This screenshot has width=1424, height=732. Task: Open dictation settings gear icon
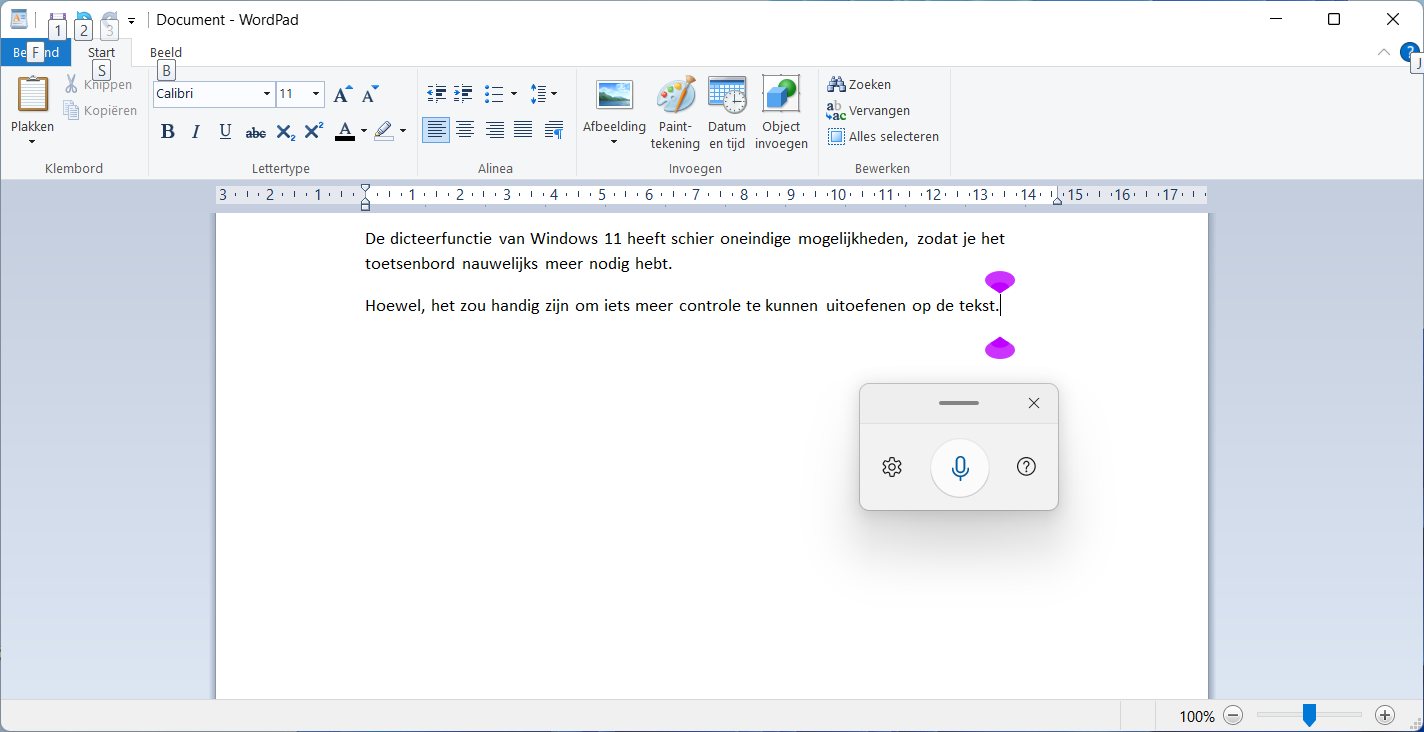tap(892, 467)
